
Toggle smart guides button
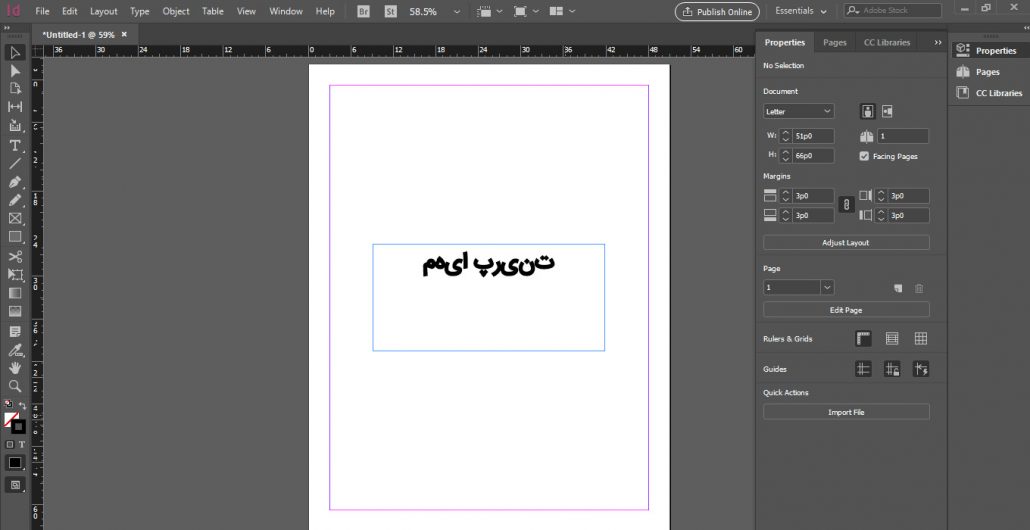coord(921,369)
